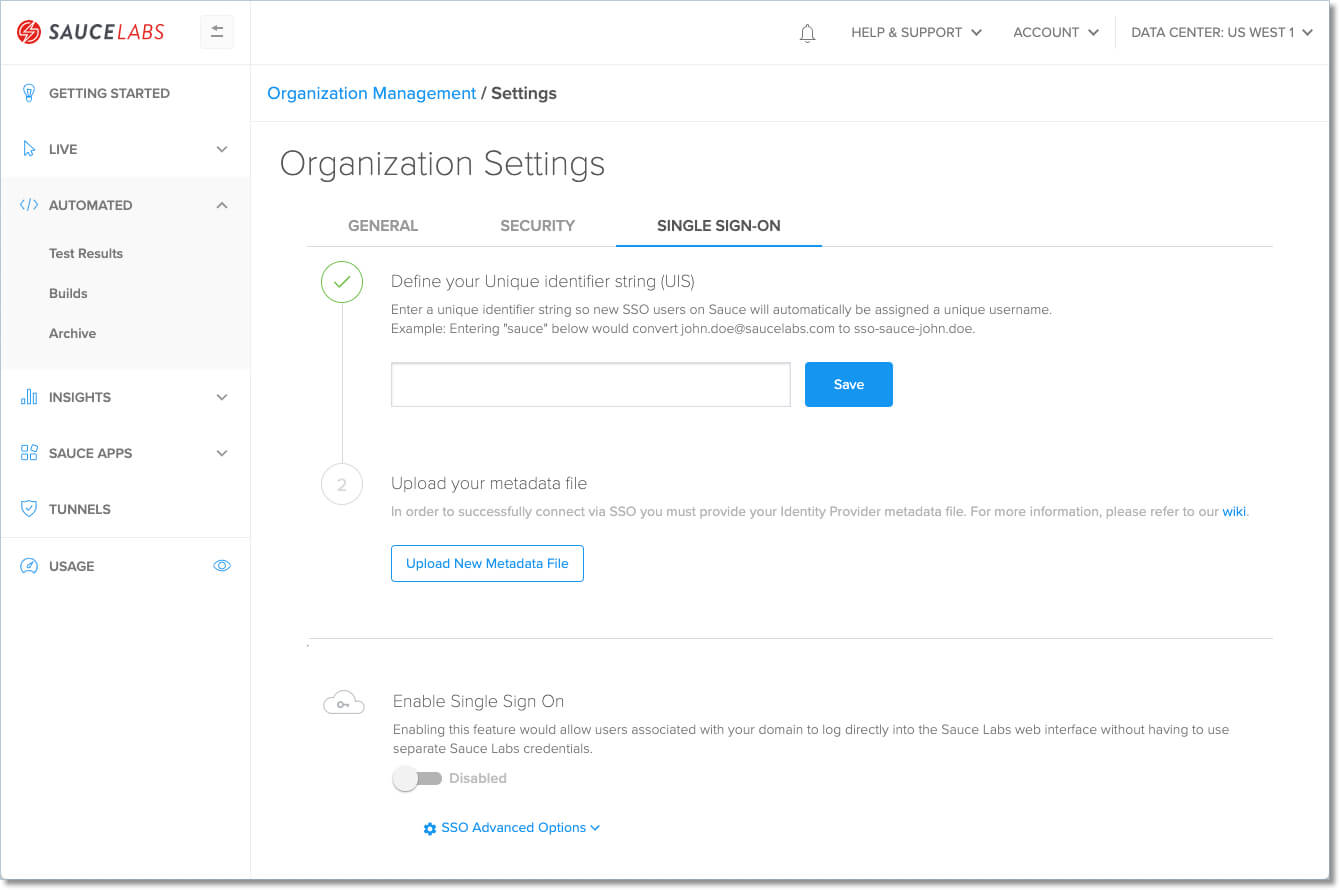Click the Live cursor icon
Viewport: 1340px width, 890px height.
[x=29, y=149]
